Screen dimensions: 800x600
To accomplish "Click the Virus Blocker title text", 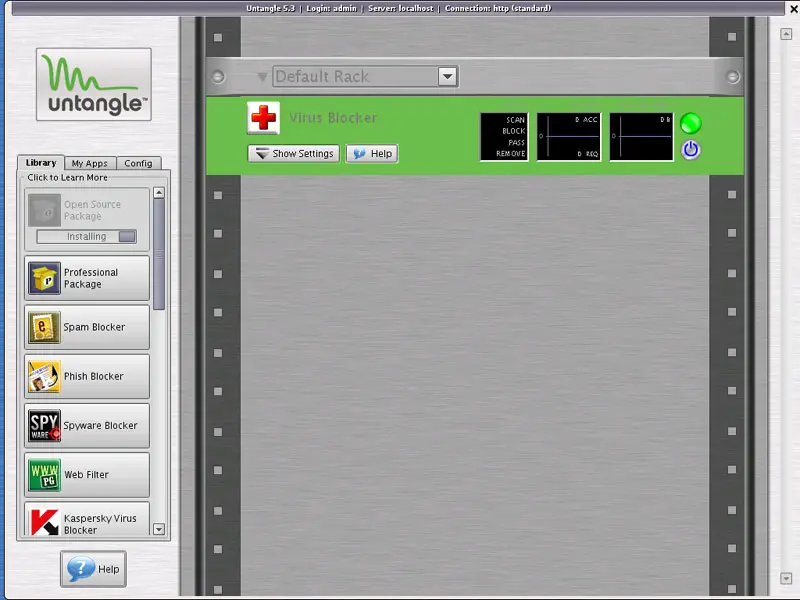I will click(333, 118).
